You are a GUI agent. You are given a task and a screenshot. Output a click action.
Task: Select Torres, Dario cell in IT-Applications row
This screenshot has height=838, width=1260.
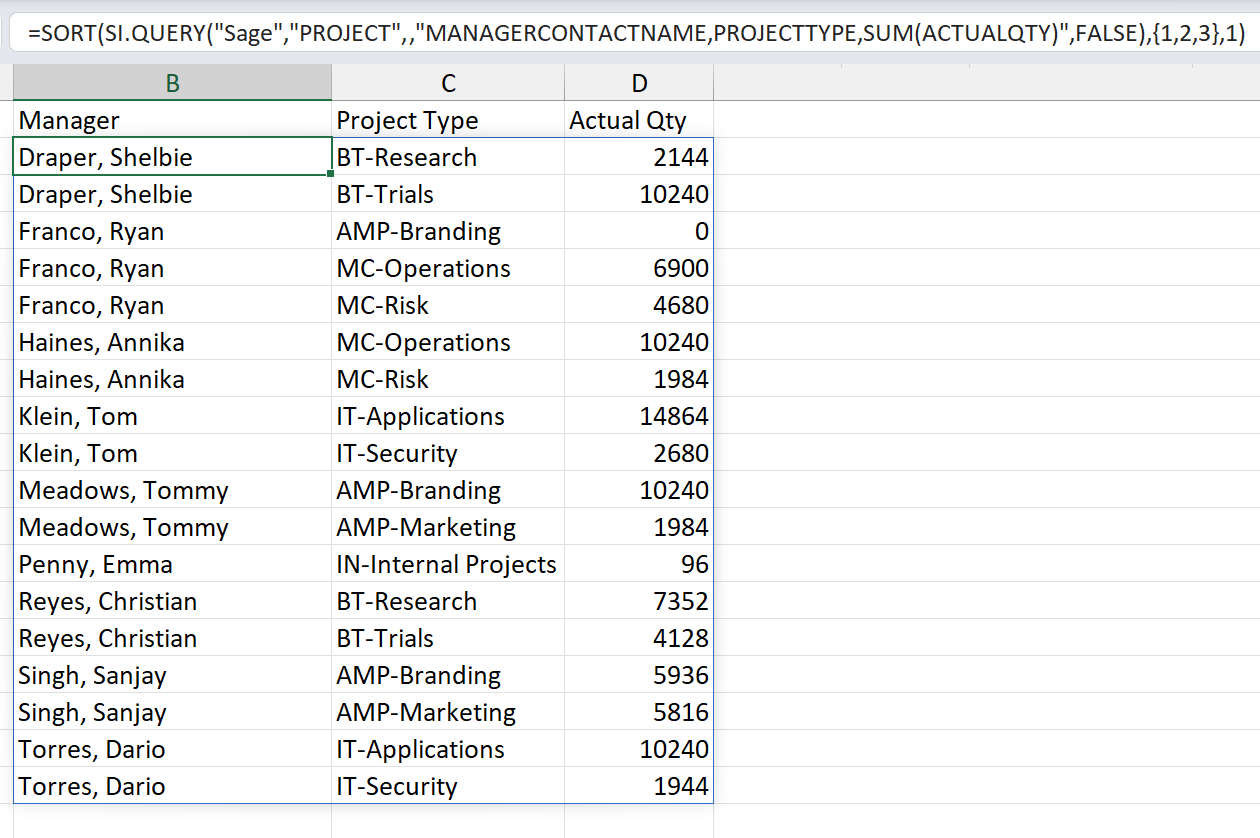(x=173, y=749)
